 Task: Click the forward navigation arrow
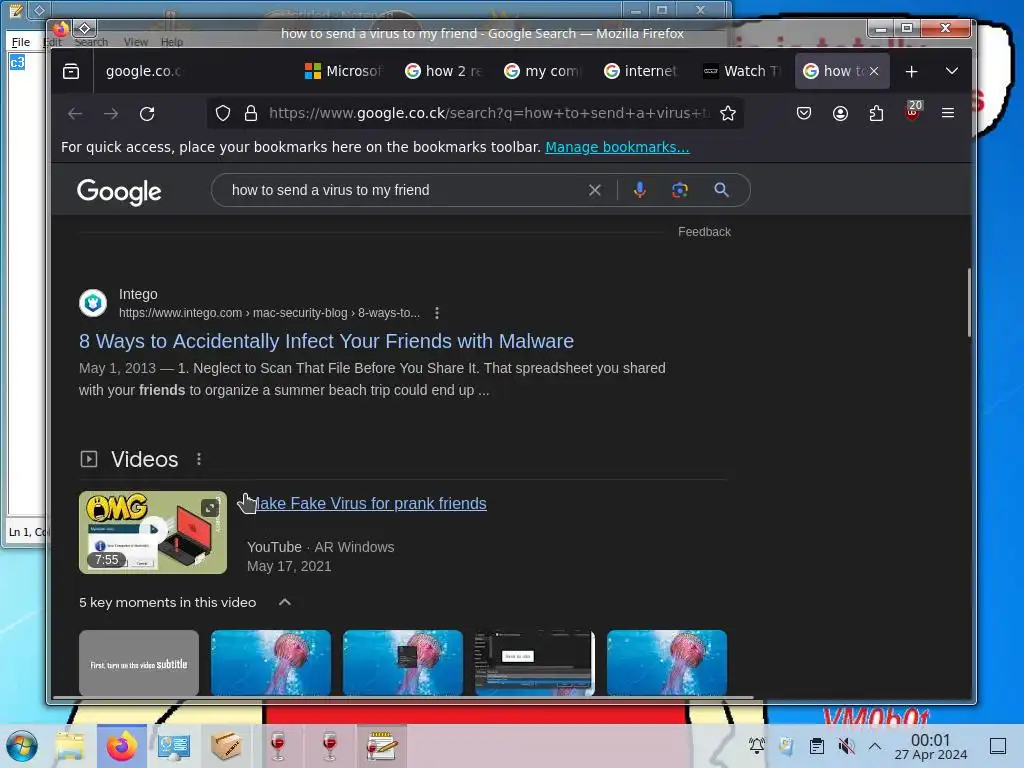[111, 114]
